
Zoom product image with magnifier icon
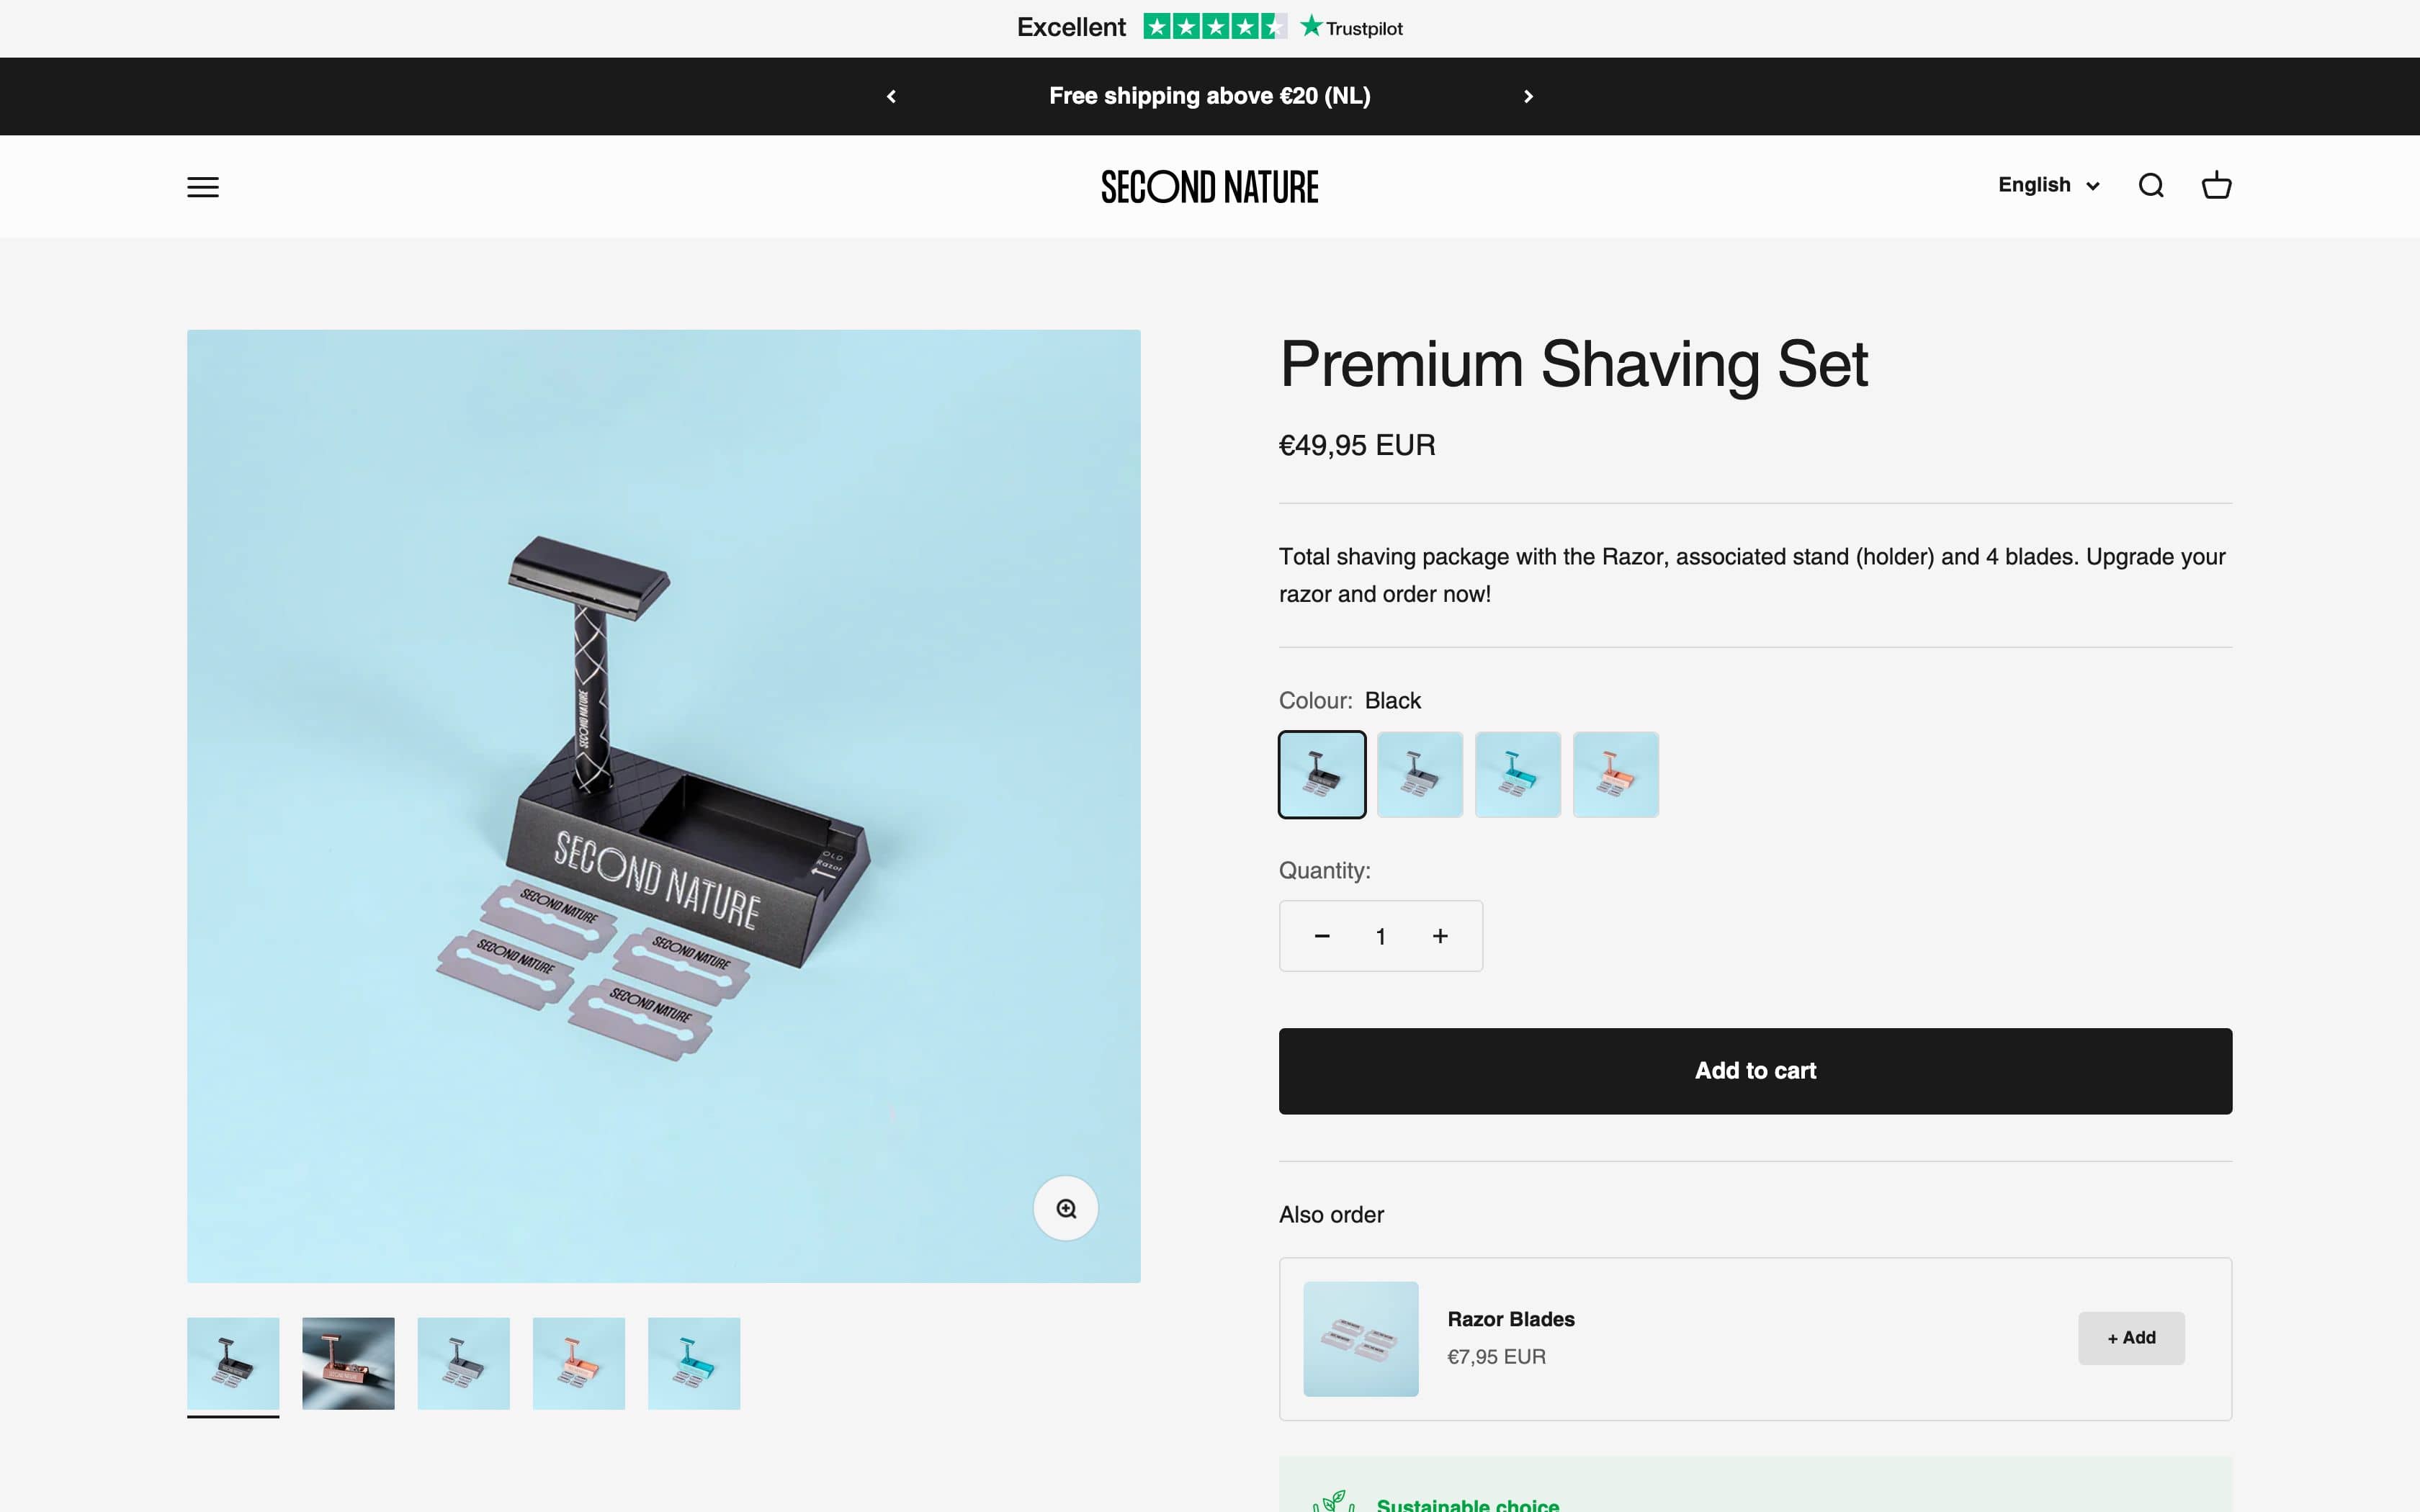1066,1208
